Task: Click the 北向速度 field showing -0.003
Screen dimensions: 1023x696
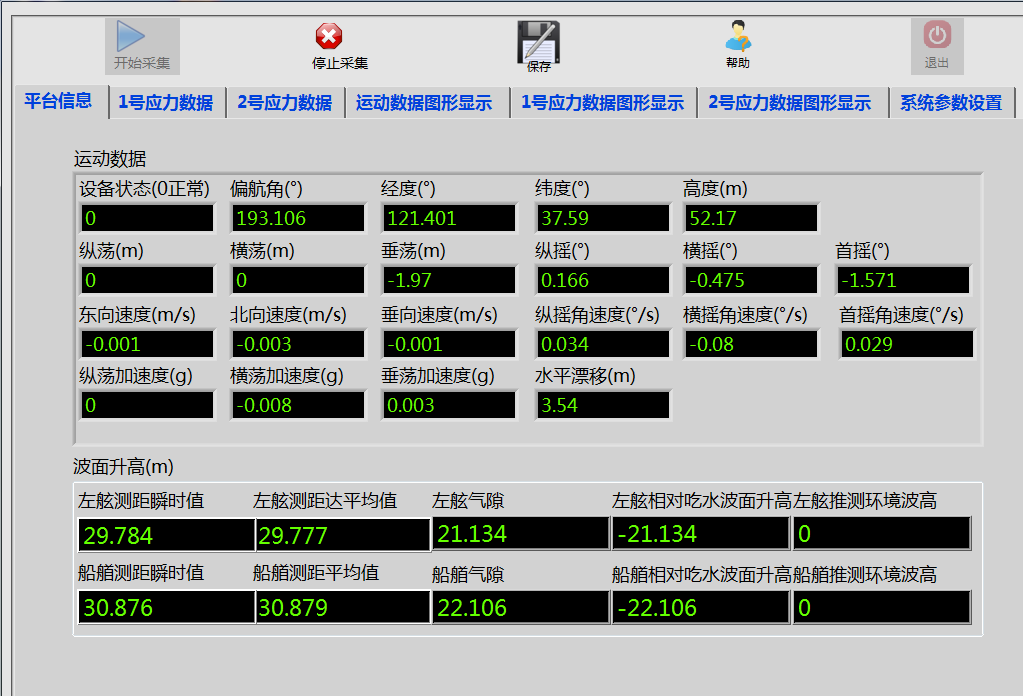Action: coord(298,344)
